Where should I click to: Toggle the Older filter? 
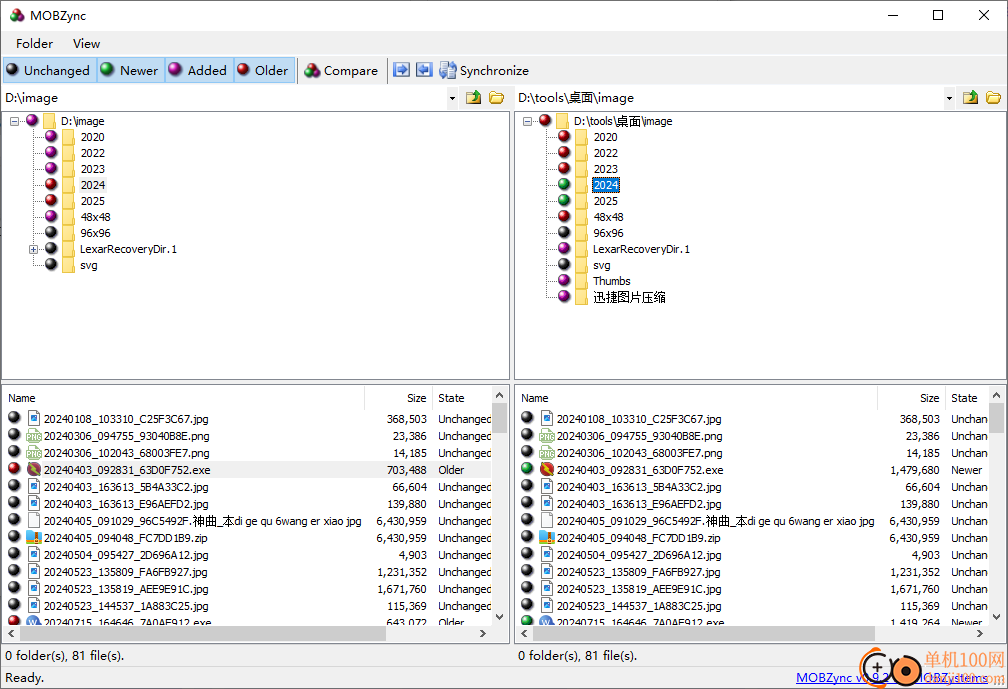264,70
